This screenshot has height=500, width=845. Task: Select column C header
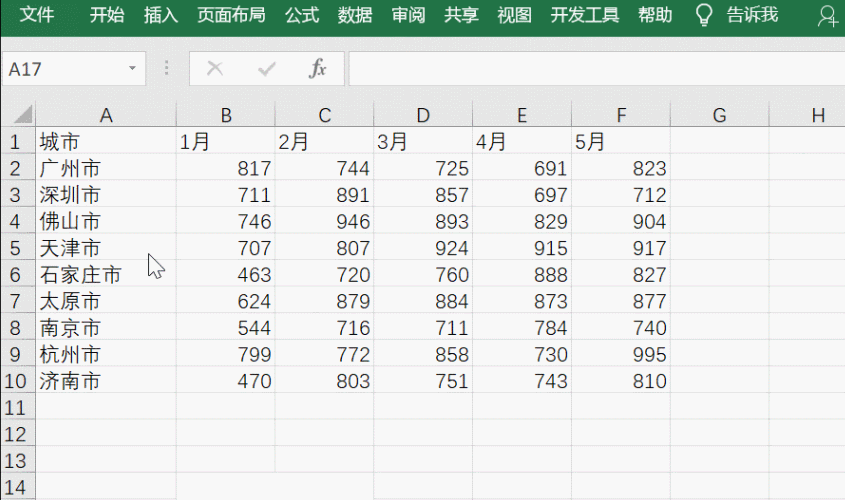coord(324,115)
